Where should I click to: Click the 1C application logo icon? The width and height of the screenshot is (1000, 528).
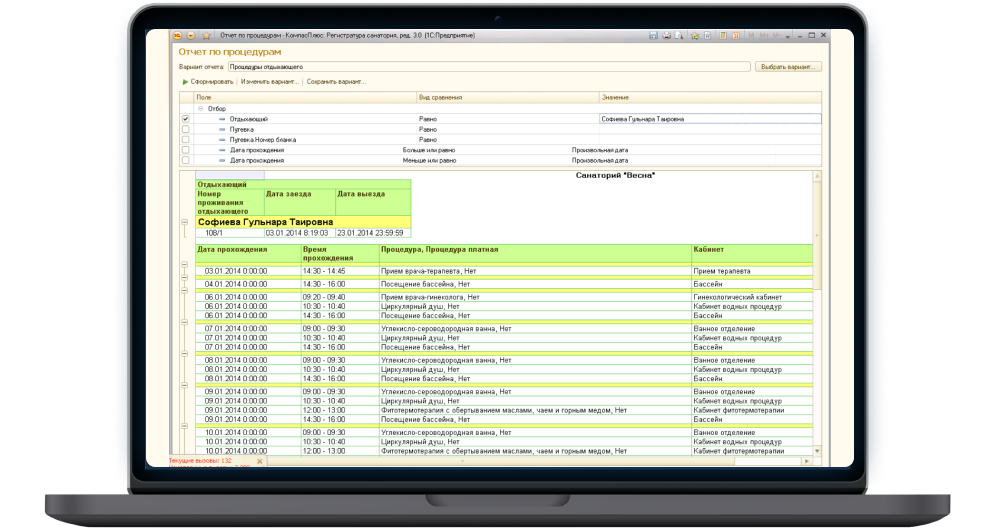[x=175, y=35]
